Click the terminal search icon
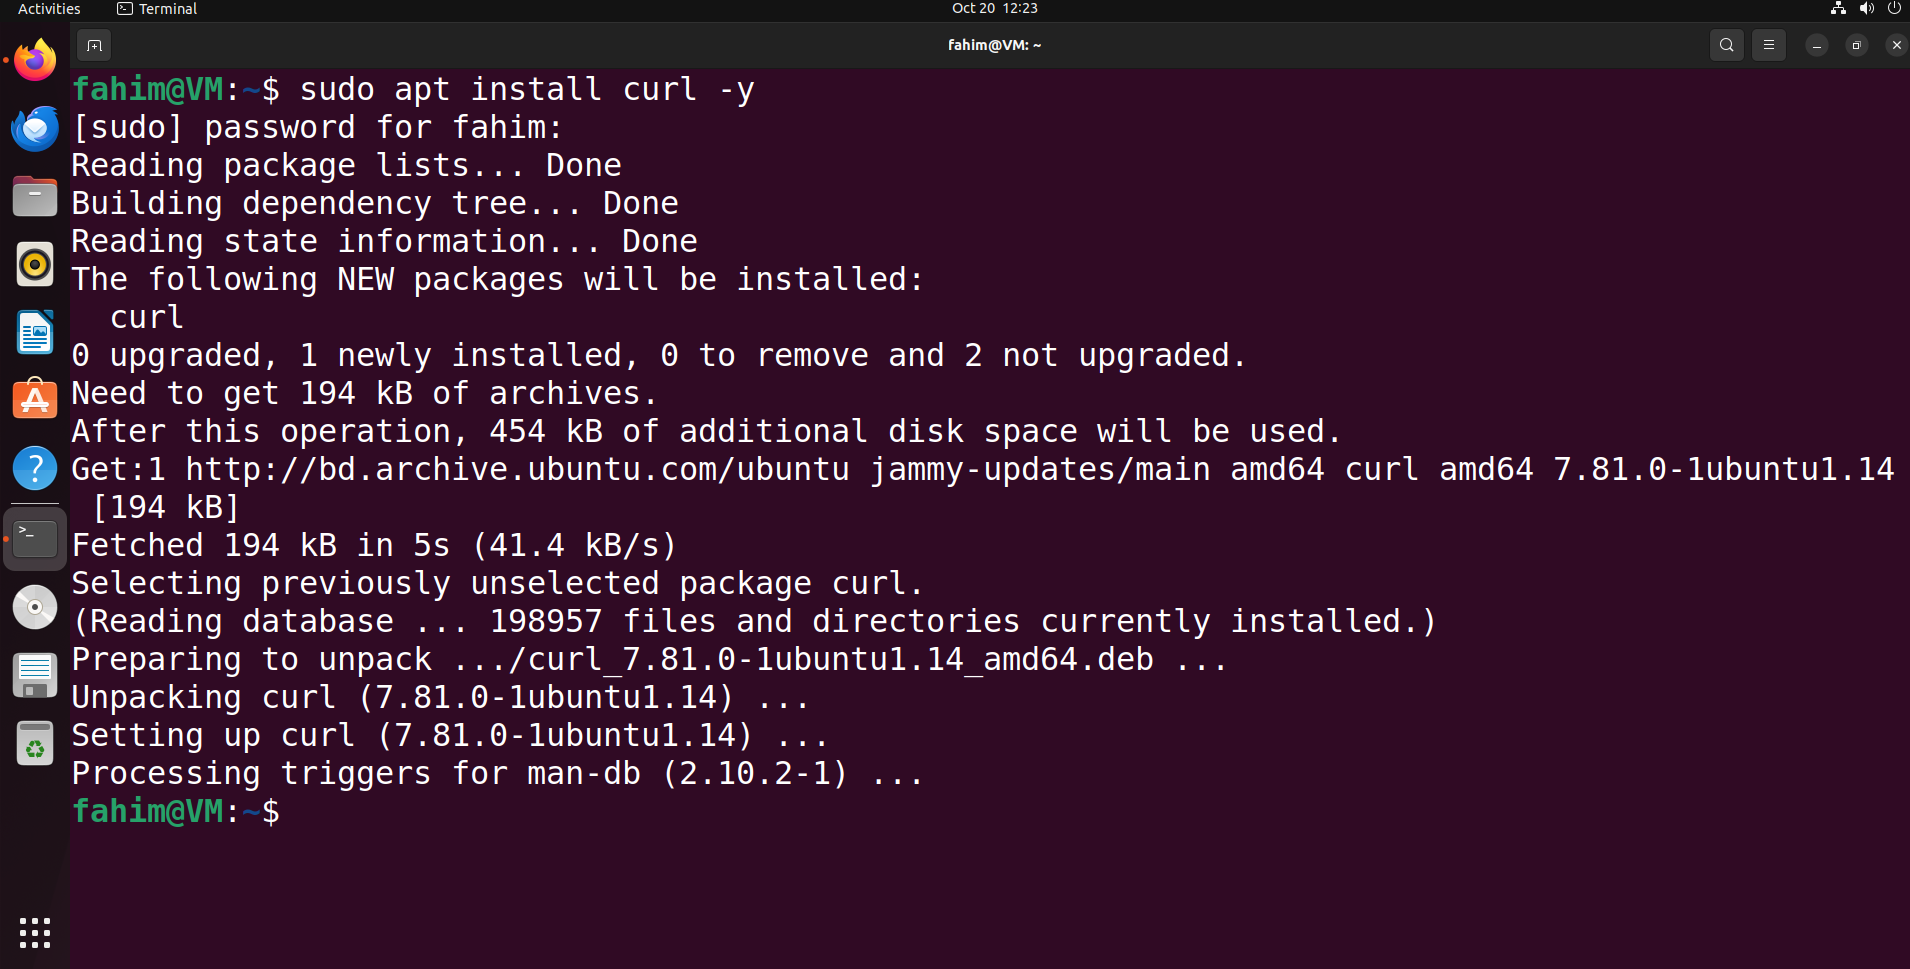Viewport: 1910px width, 969px height. pos(1726,45)
